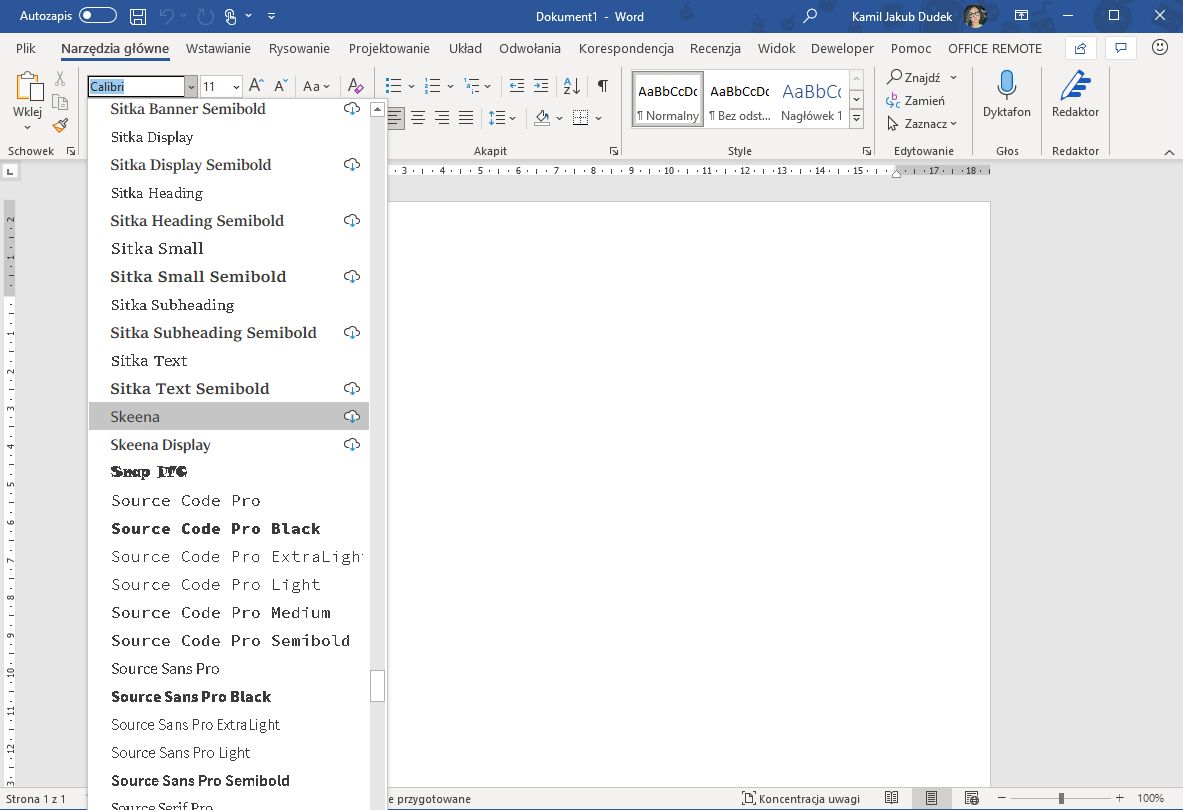The width and height of the screenshot is (1183, 810).
Task: Toggle align right
Action: tap(442, 118)
